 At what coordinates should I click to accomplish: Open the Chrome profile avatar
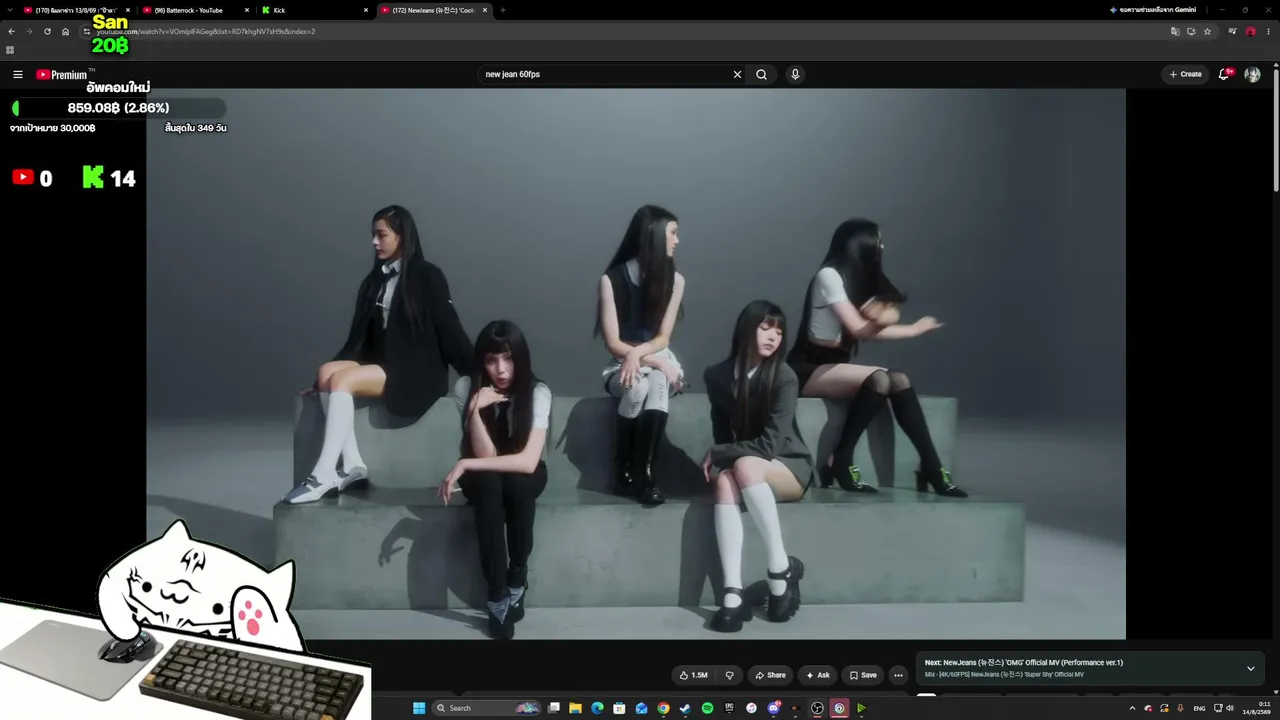pos(1250,31)
